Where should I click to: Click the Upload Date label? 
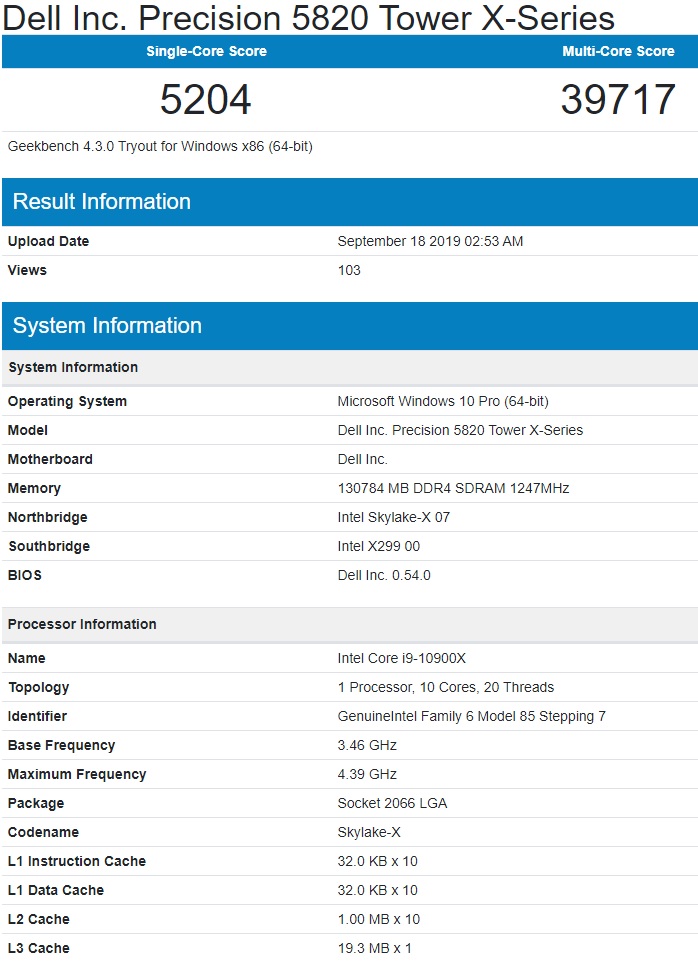pyautogui.click(x=48, y=241)
